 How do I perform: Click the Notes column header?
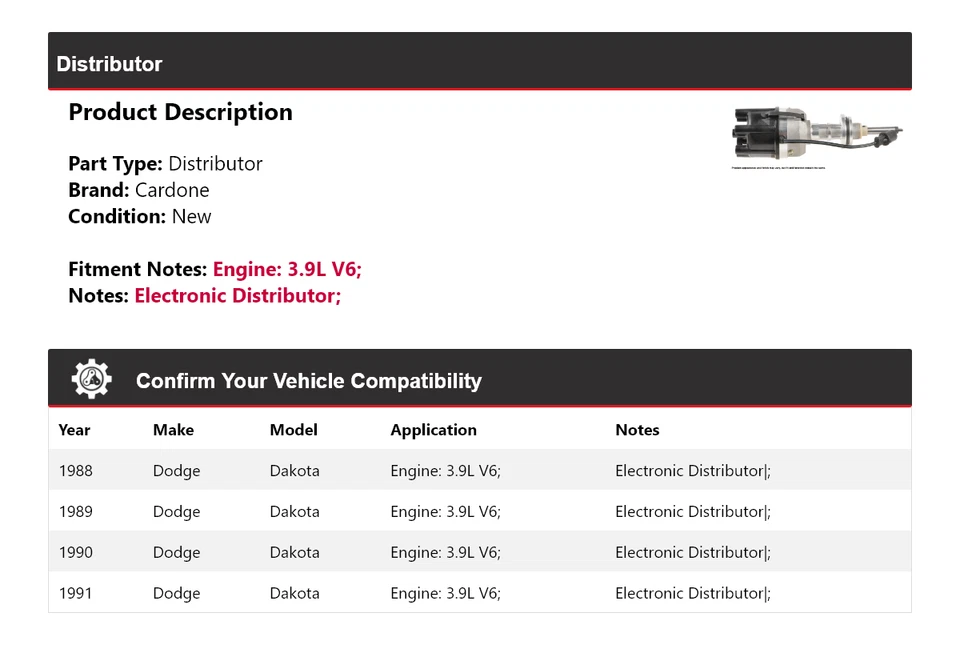(x=637, y=430)
